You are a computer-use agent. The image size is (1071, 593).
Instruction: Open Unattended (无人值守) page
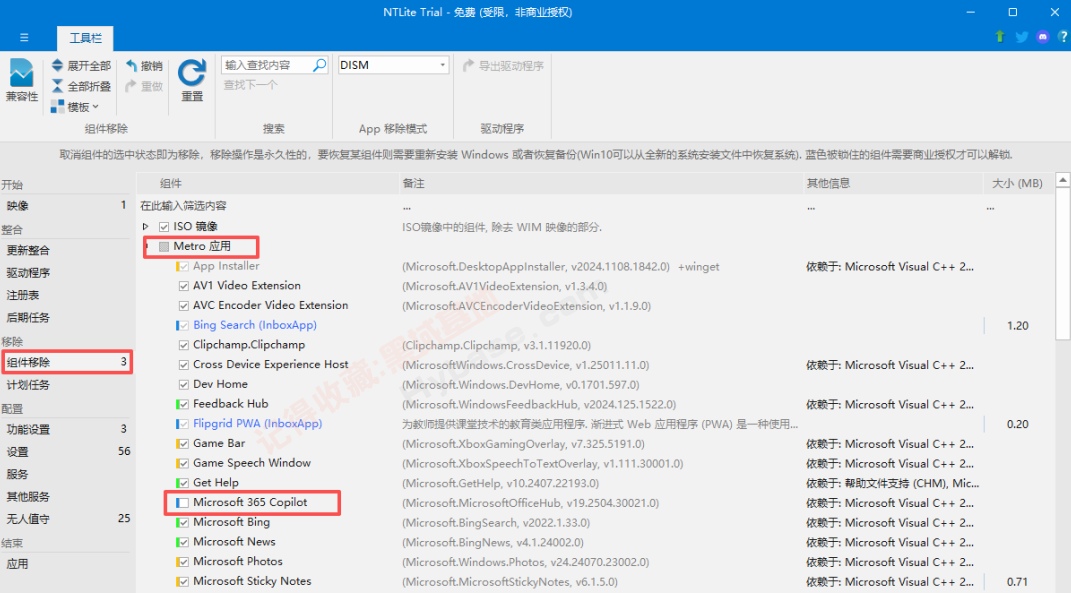coord(66,519)
